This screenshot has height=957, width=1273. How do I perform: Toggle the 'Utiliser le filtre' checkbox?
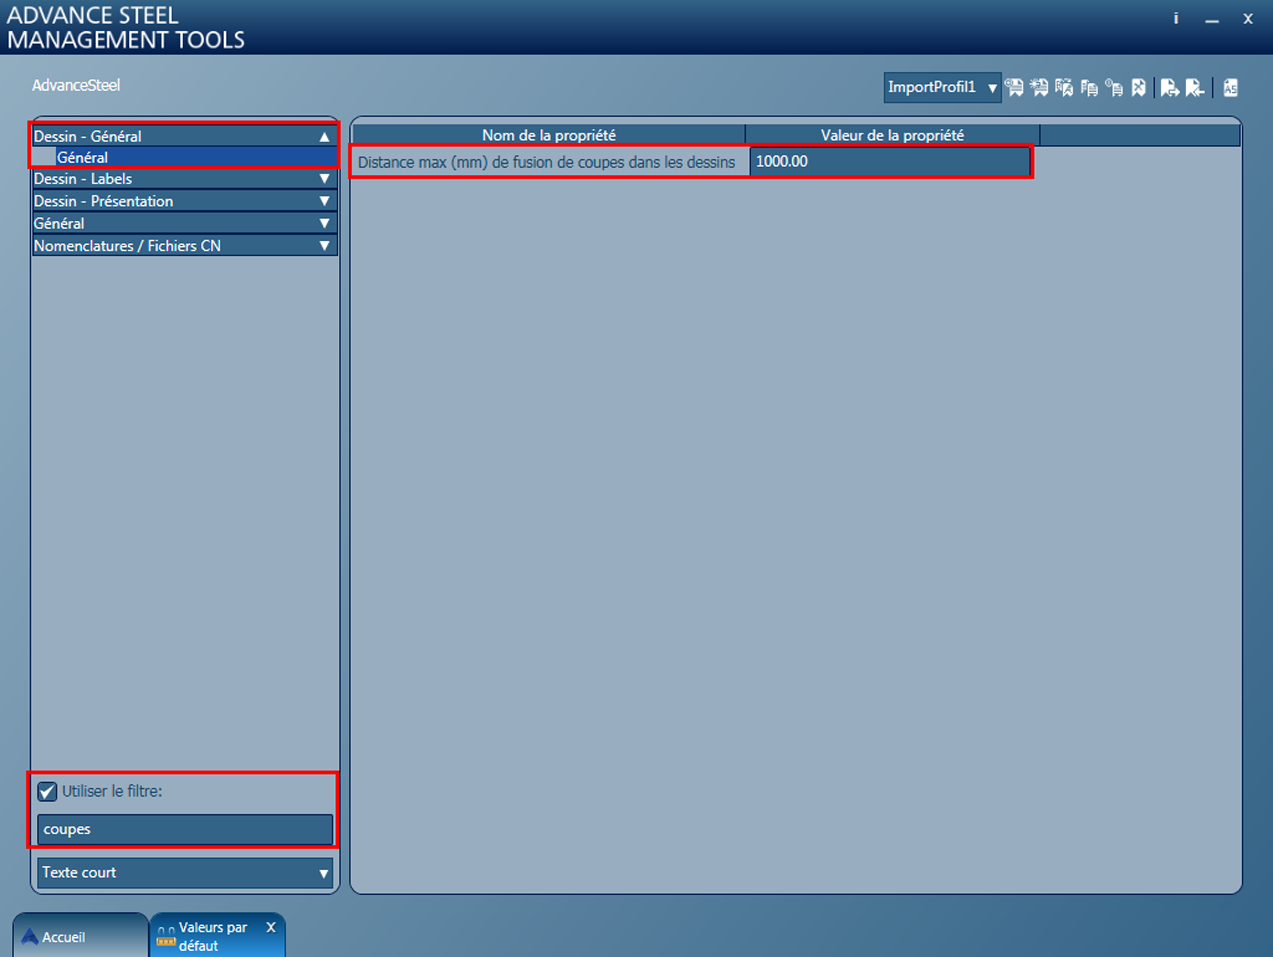pos(47,791)
